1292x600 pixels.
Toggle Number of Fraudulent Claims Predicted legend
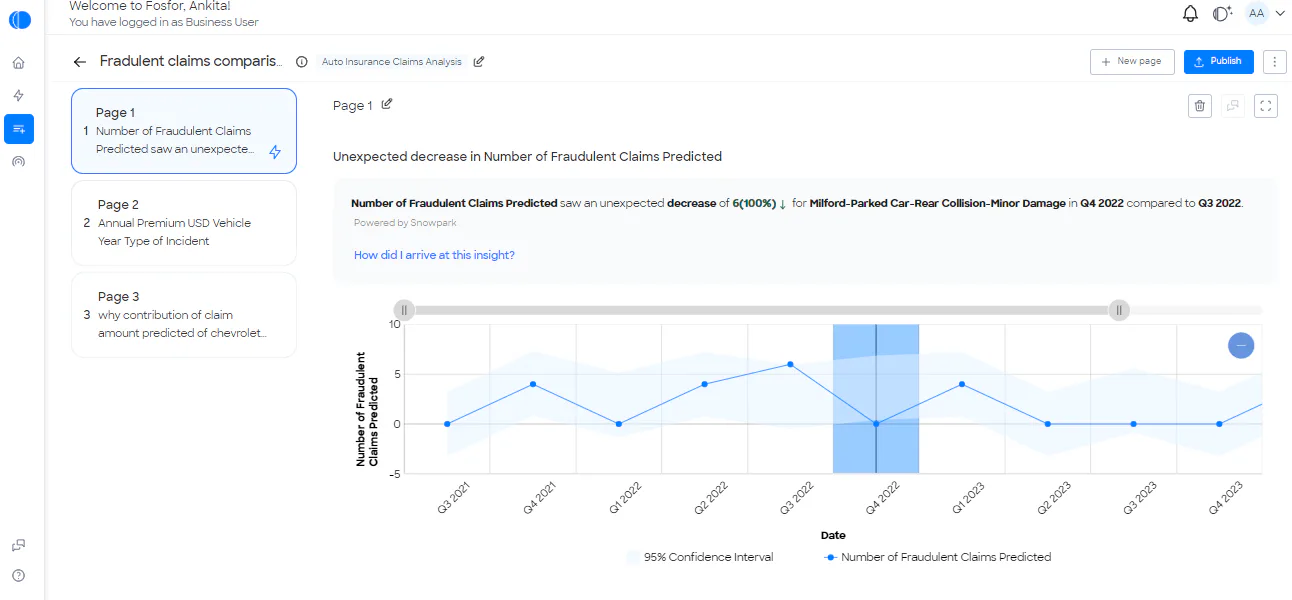937,557
